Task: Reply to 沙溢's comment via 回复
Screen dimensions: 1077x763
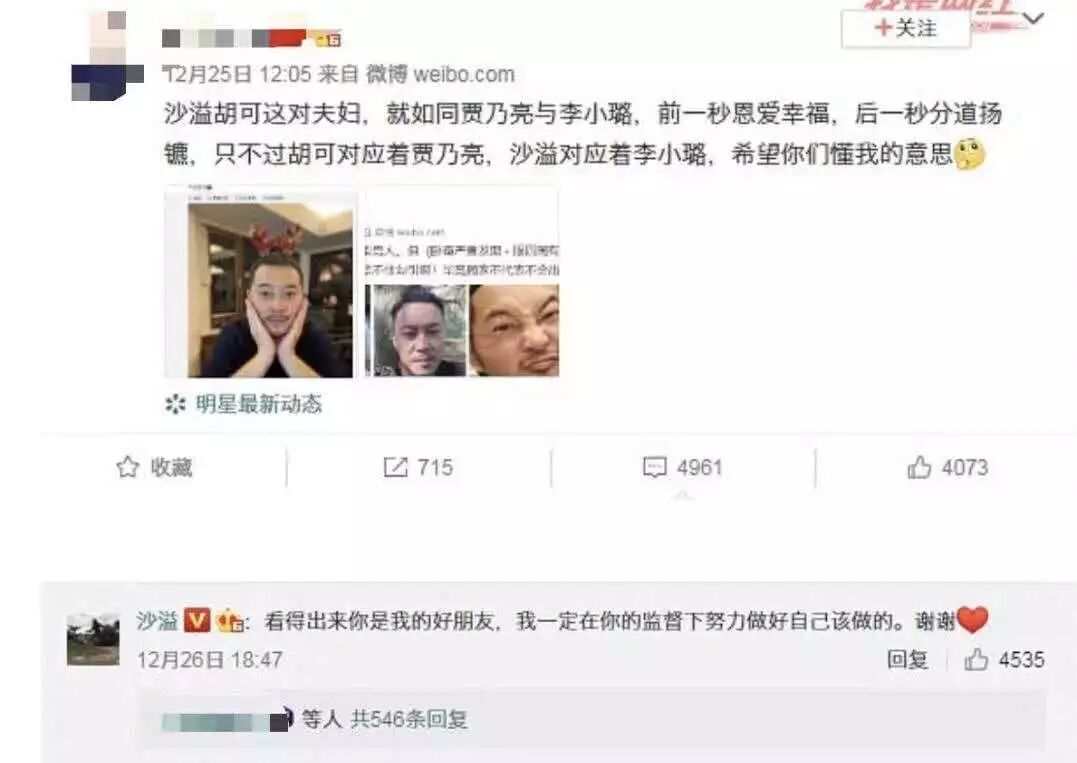Action: coord(907,659)
